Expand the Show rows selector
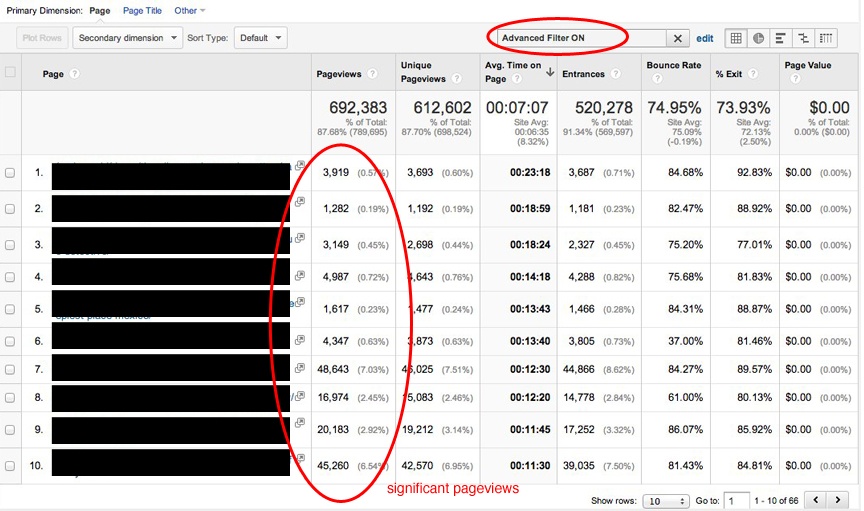The image size is (864, 511). click(x=665, y=500)
